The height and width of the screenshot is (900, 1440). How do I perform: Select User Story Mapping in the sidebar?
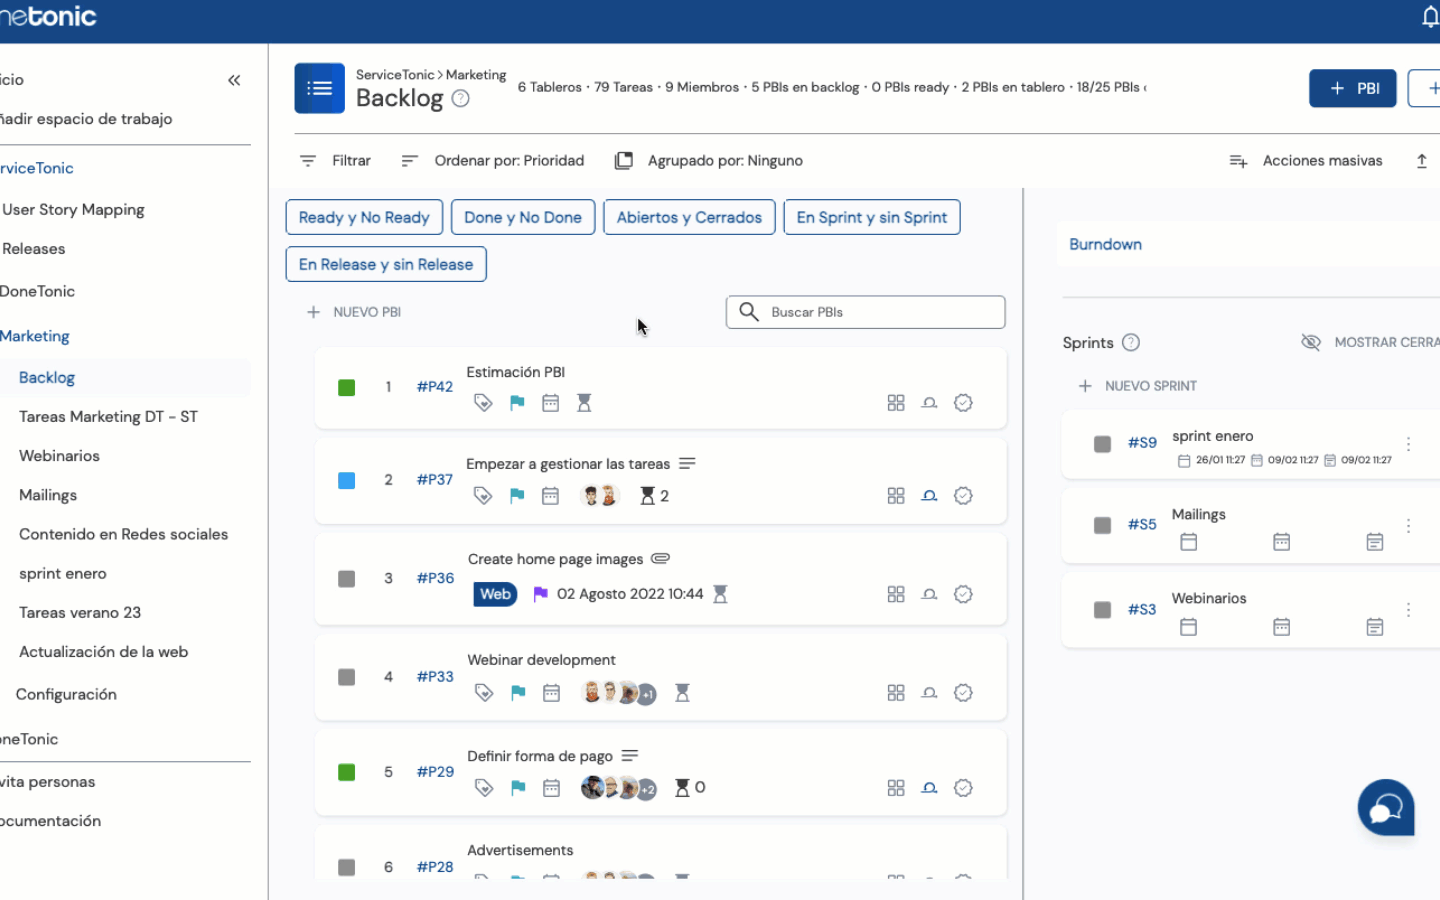click(x=73, y=210)
